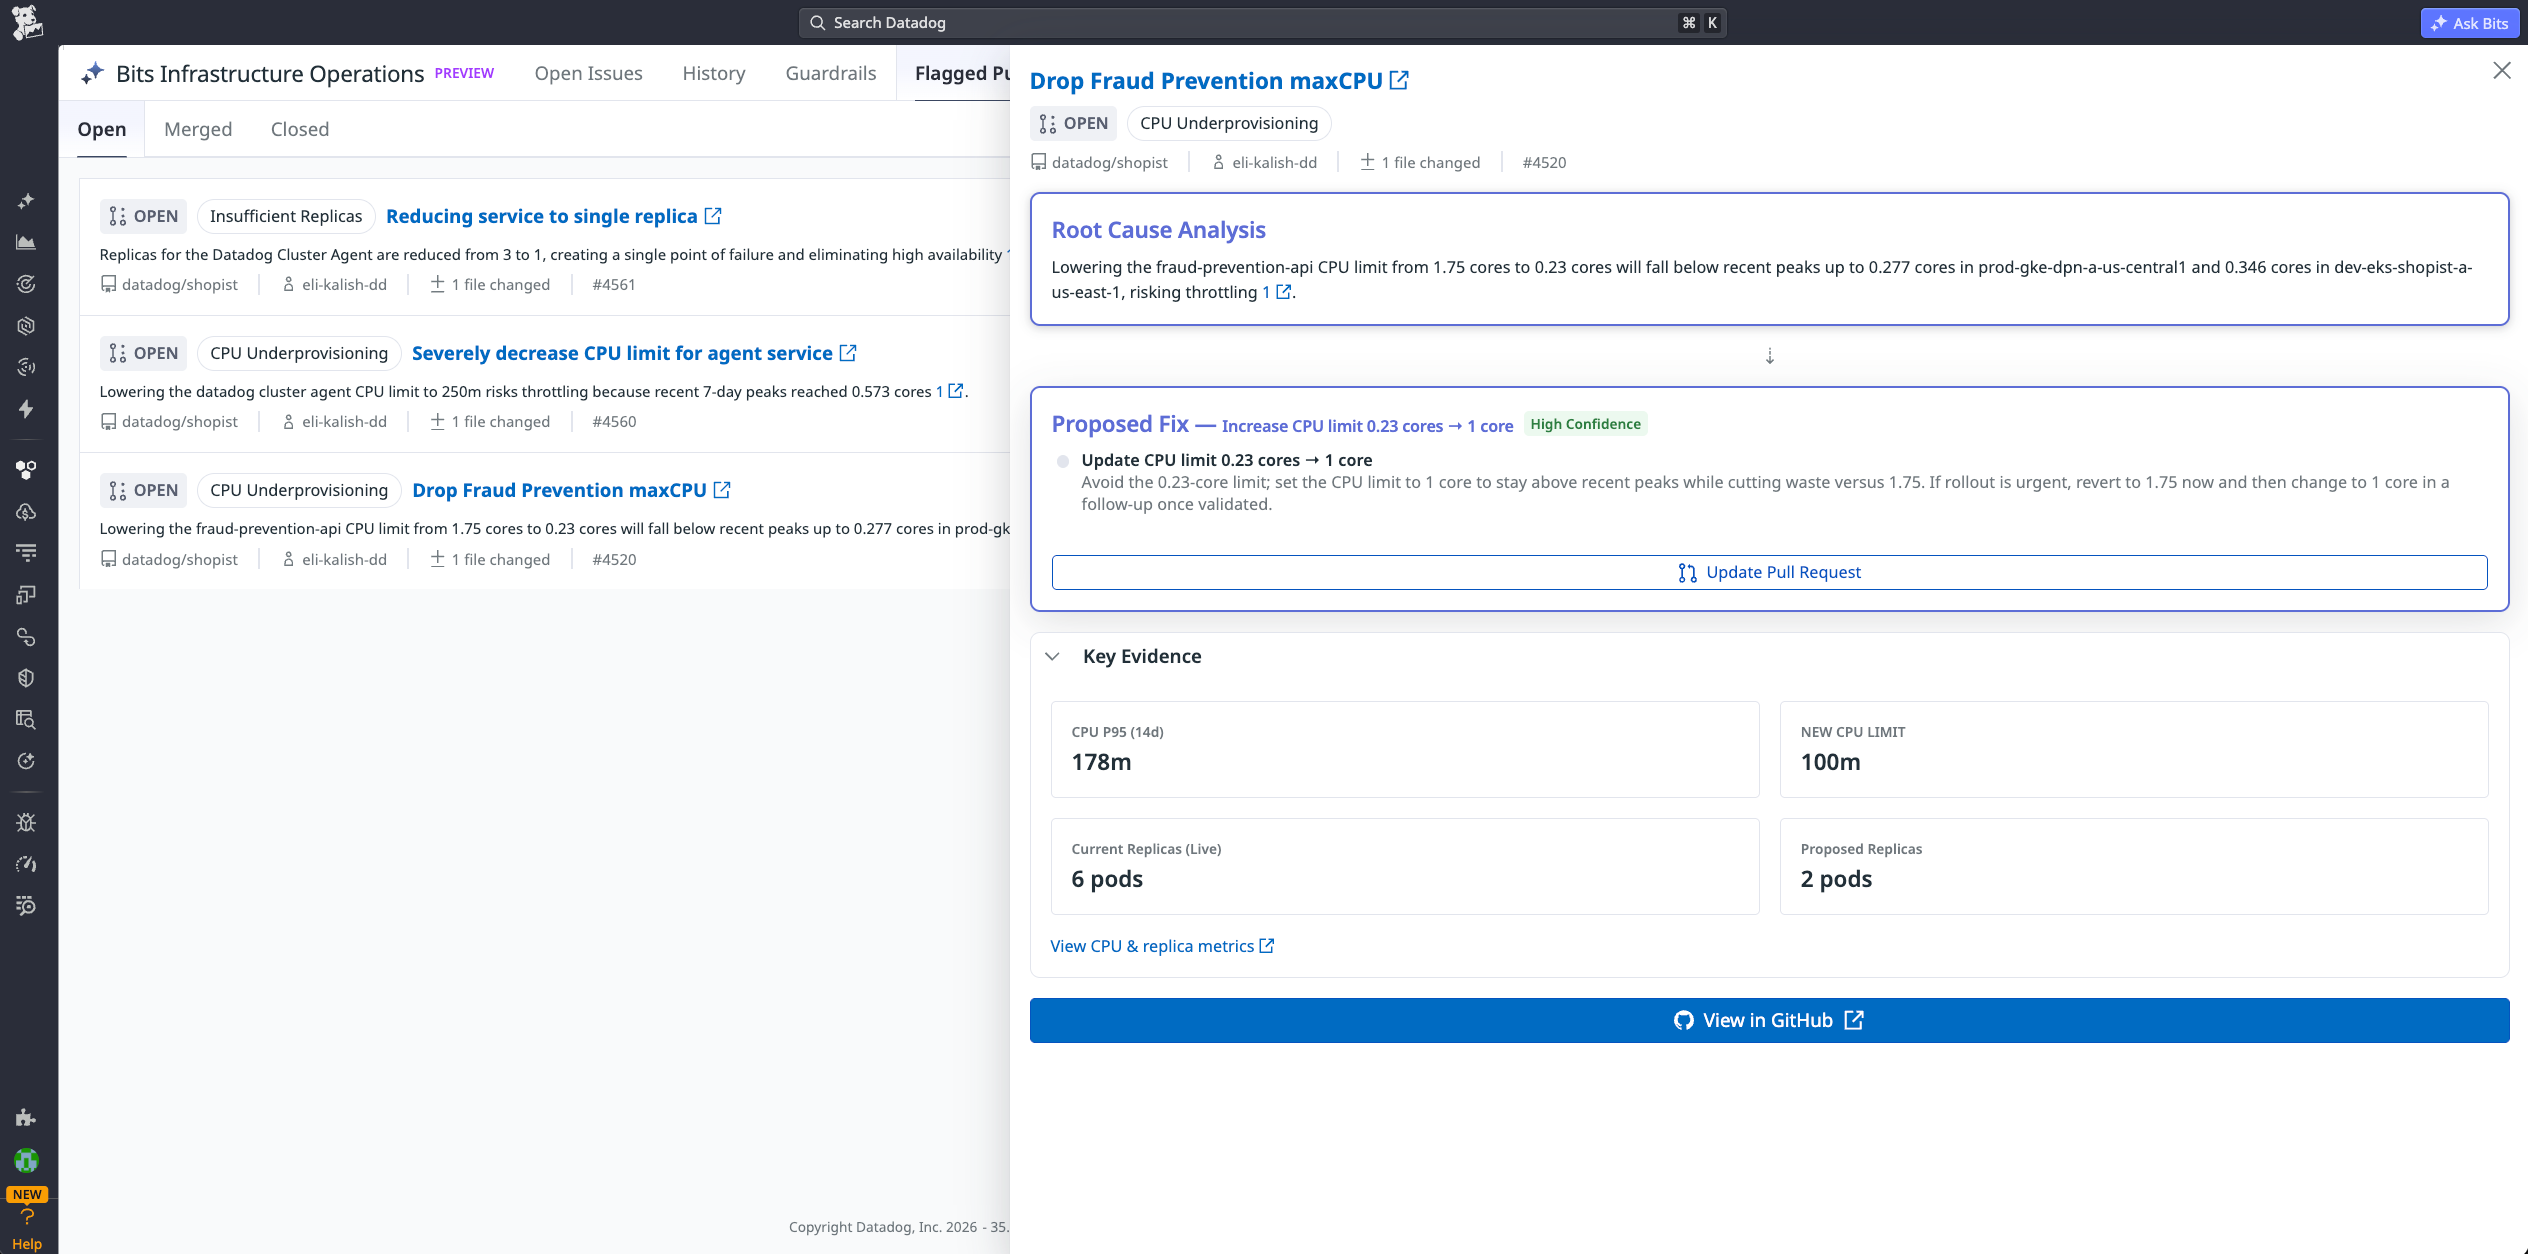Open the hexagon cluster infrastructure sidebar icon
2528x1254 pixels.
[x=27, y=470]
